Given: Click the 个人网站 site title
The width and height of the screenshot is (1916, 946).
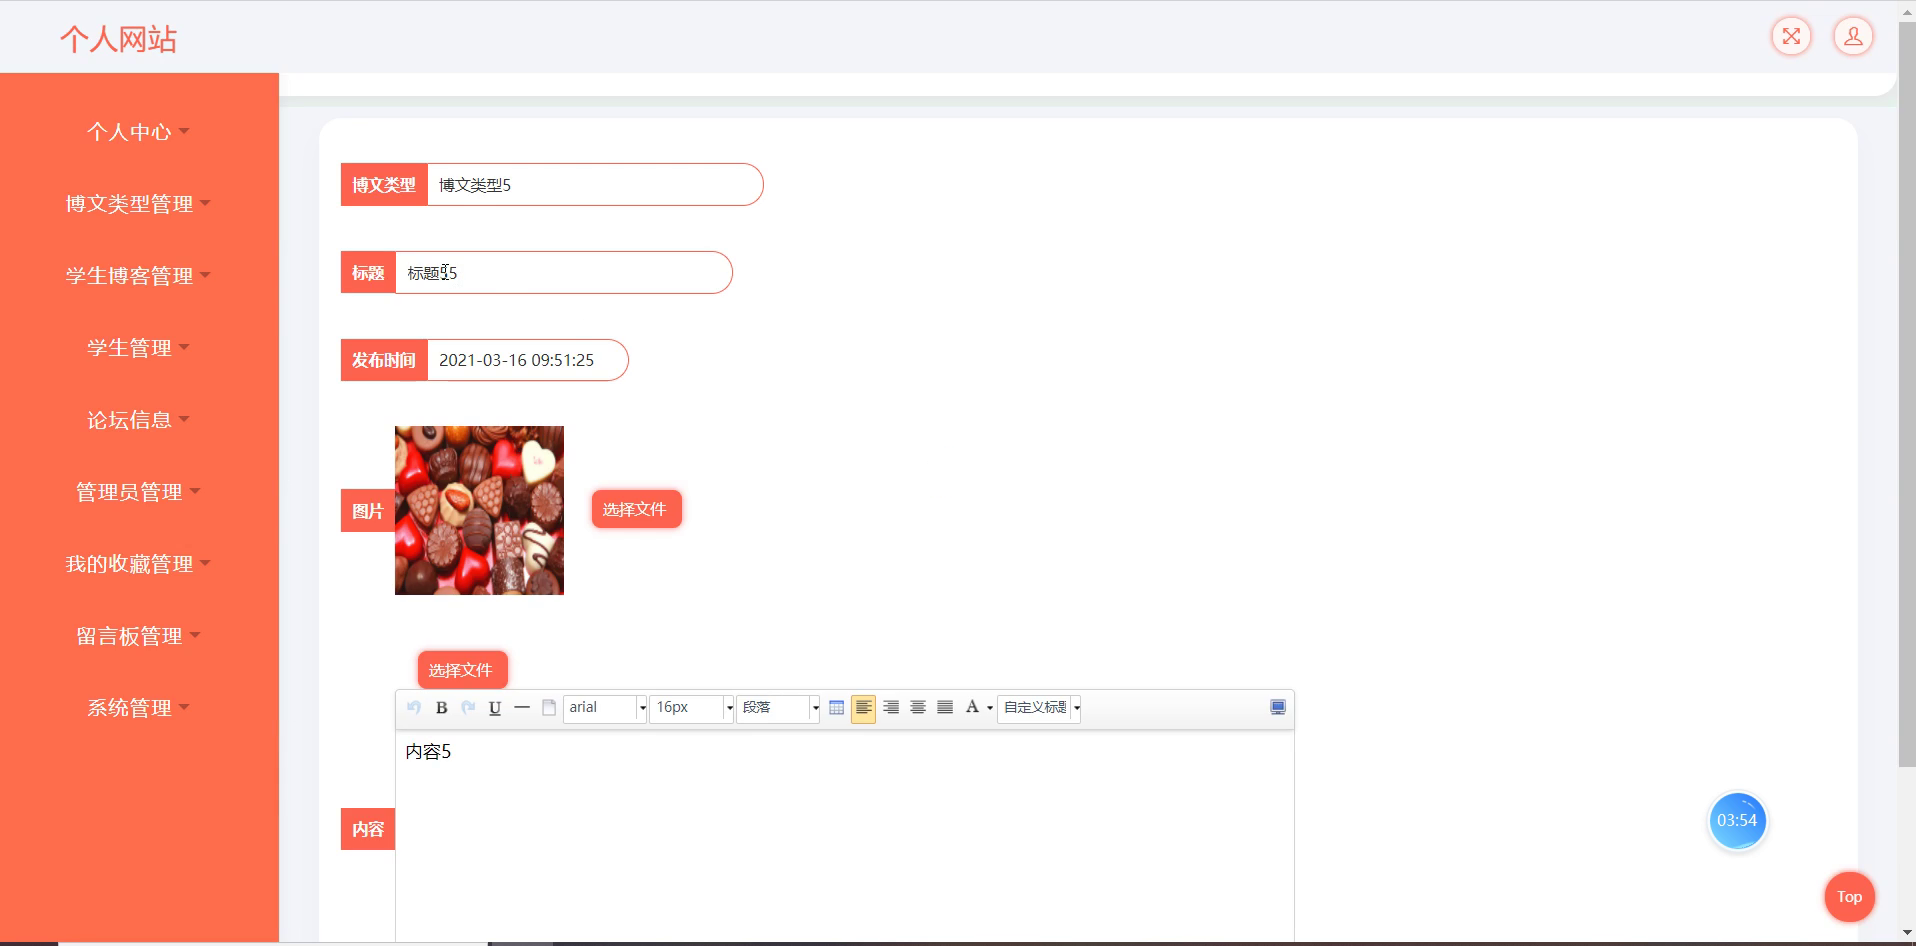Looking at the screenshot, I should coord(118,39).
